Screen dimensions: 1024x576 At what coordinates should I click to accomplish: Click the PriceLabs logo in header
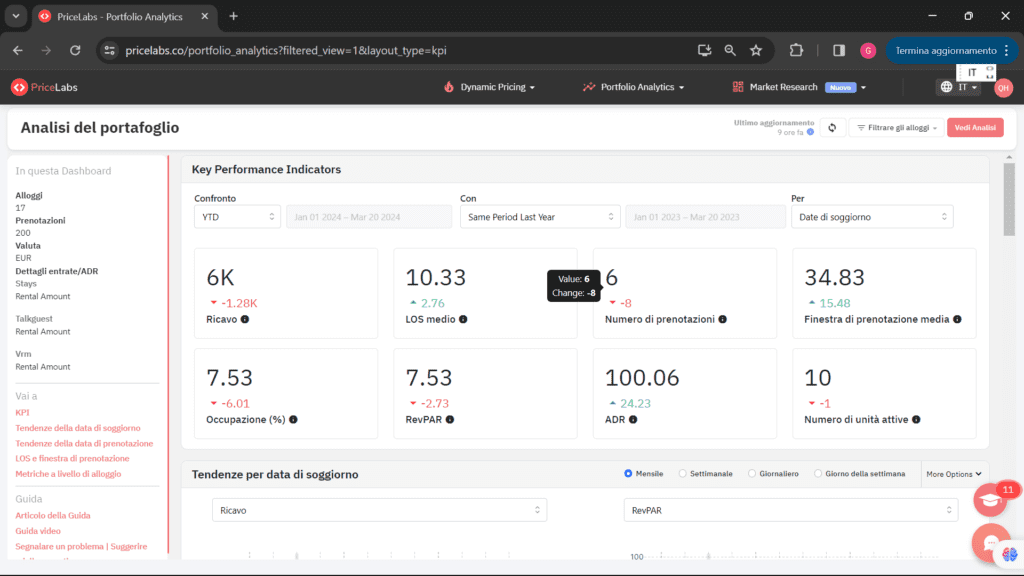[44, 87]
